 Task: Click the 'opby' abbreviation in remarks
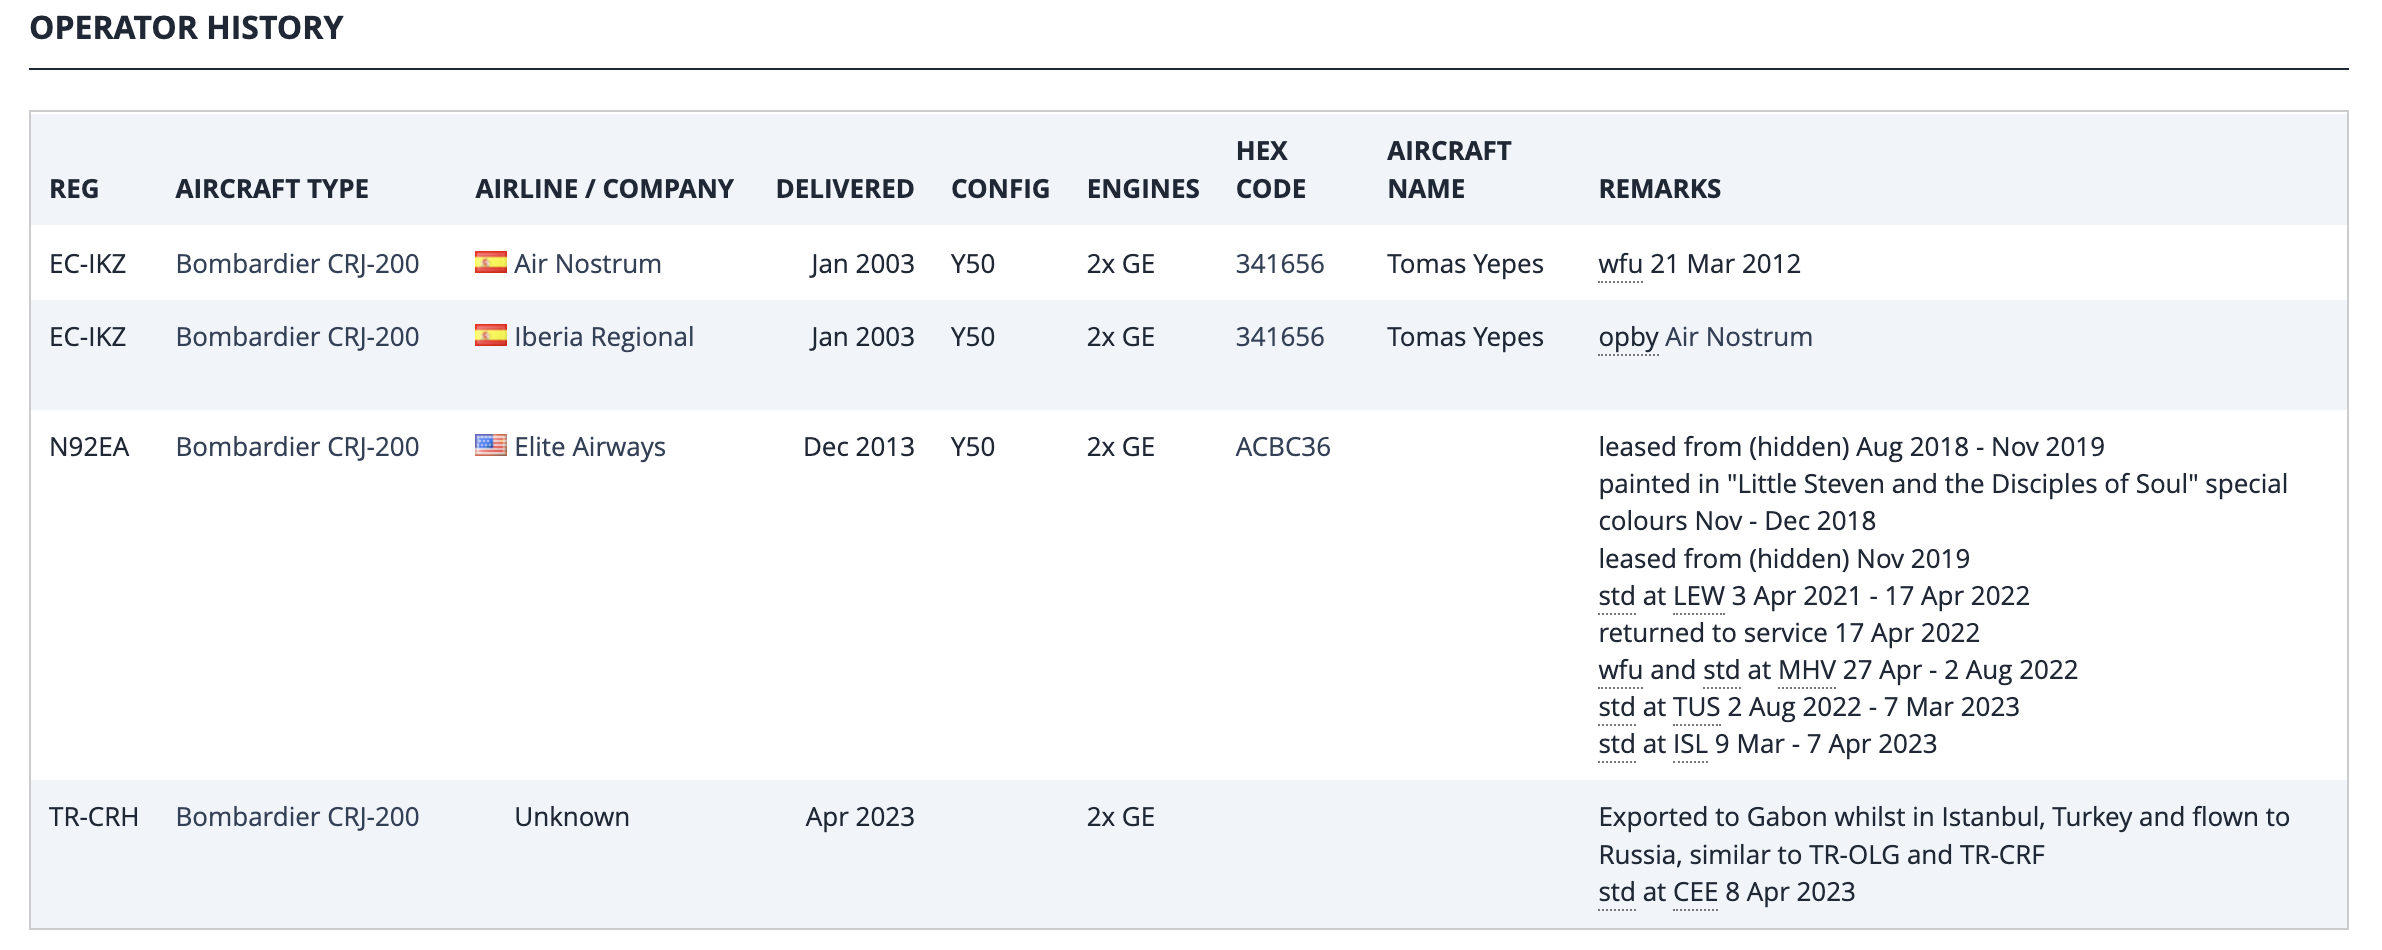[x=1627, y=338]
